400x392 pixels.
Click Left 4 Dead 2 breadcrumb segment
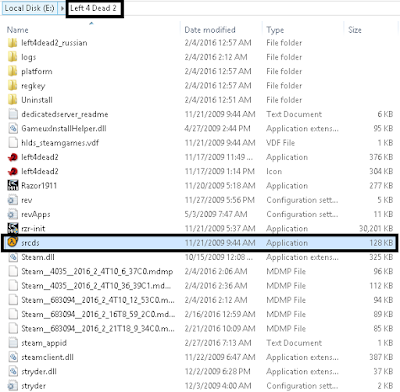[93, 8]
